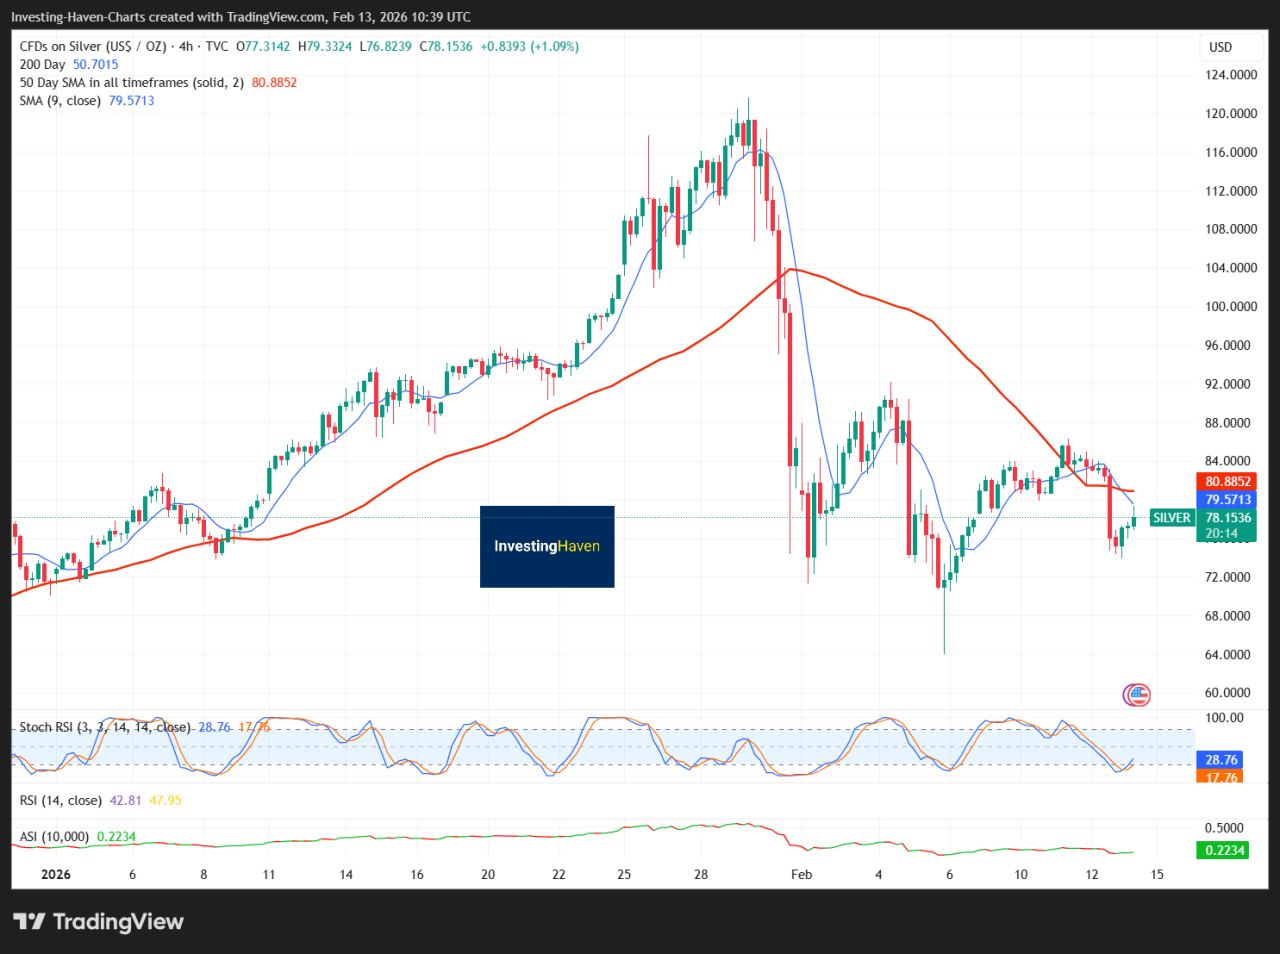The image size is (1280, 954).
Task: Hide the 50 Day SMA indicator
Action: pyautogui.click(x=130, y=82)
